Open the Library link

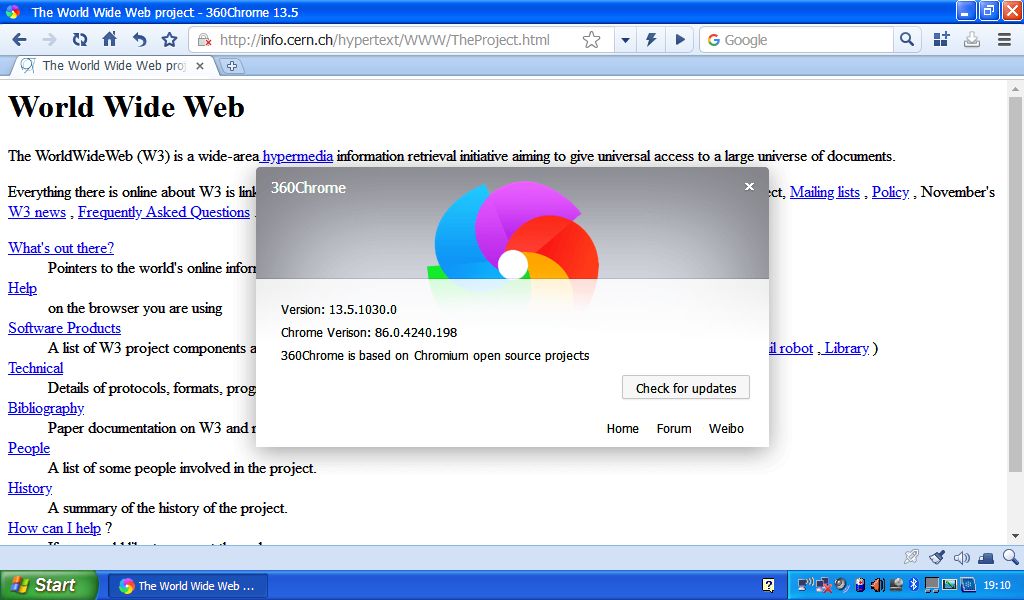846,348
